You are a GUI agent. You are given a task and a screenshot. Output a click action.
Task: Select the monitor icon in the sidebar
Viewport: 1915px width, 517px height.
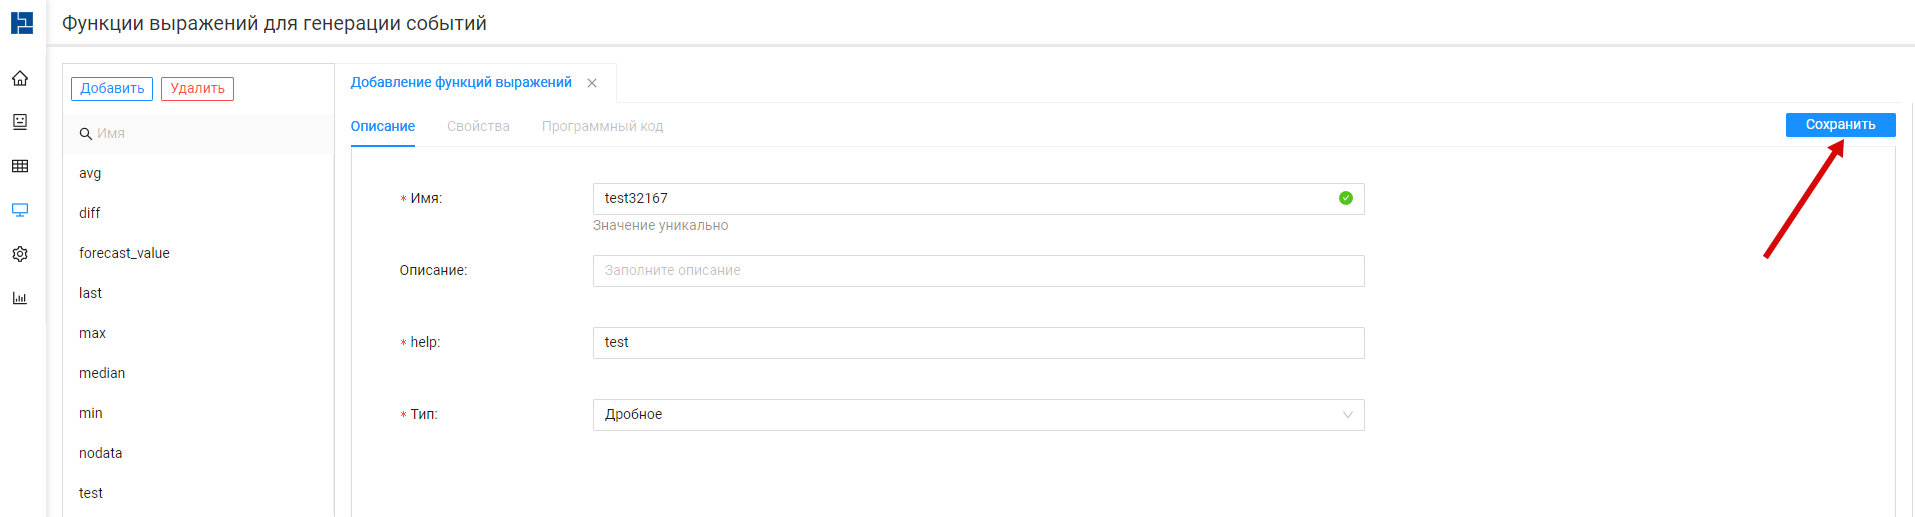pos(20,210)
